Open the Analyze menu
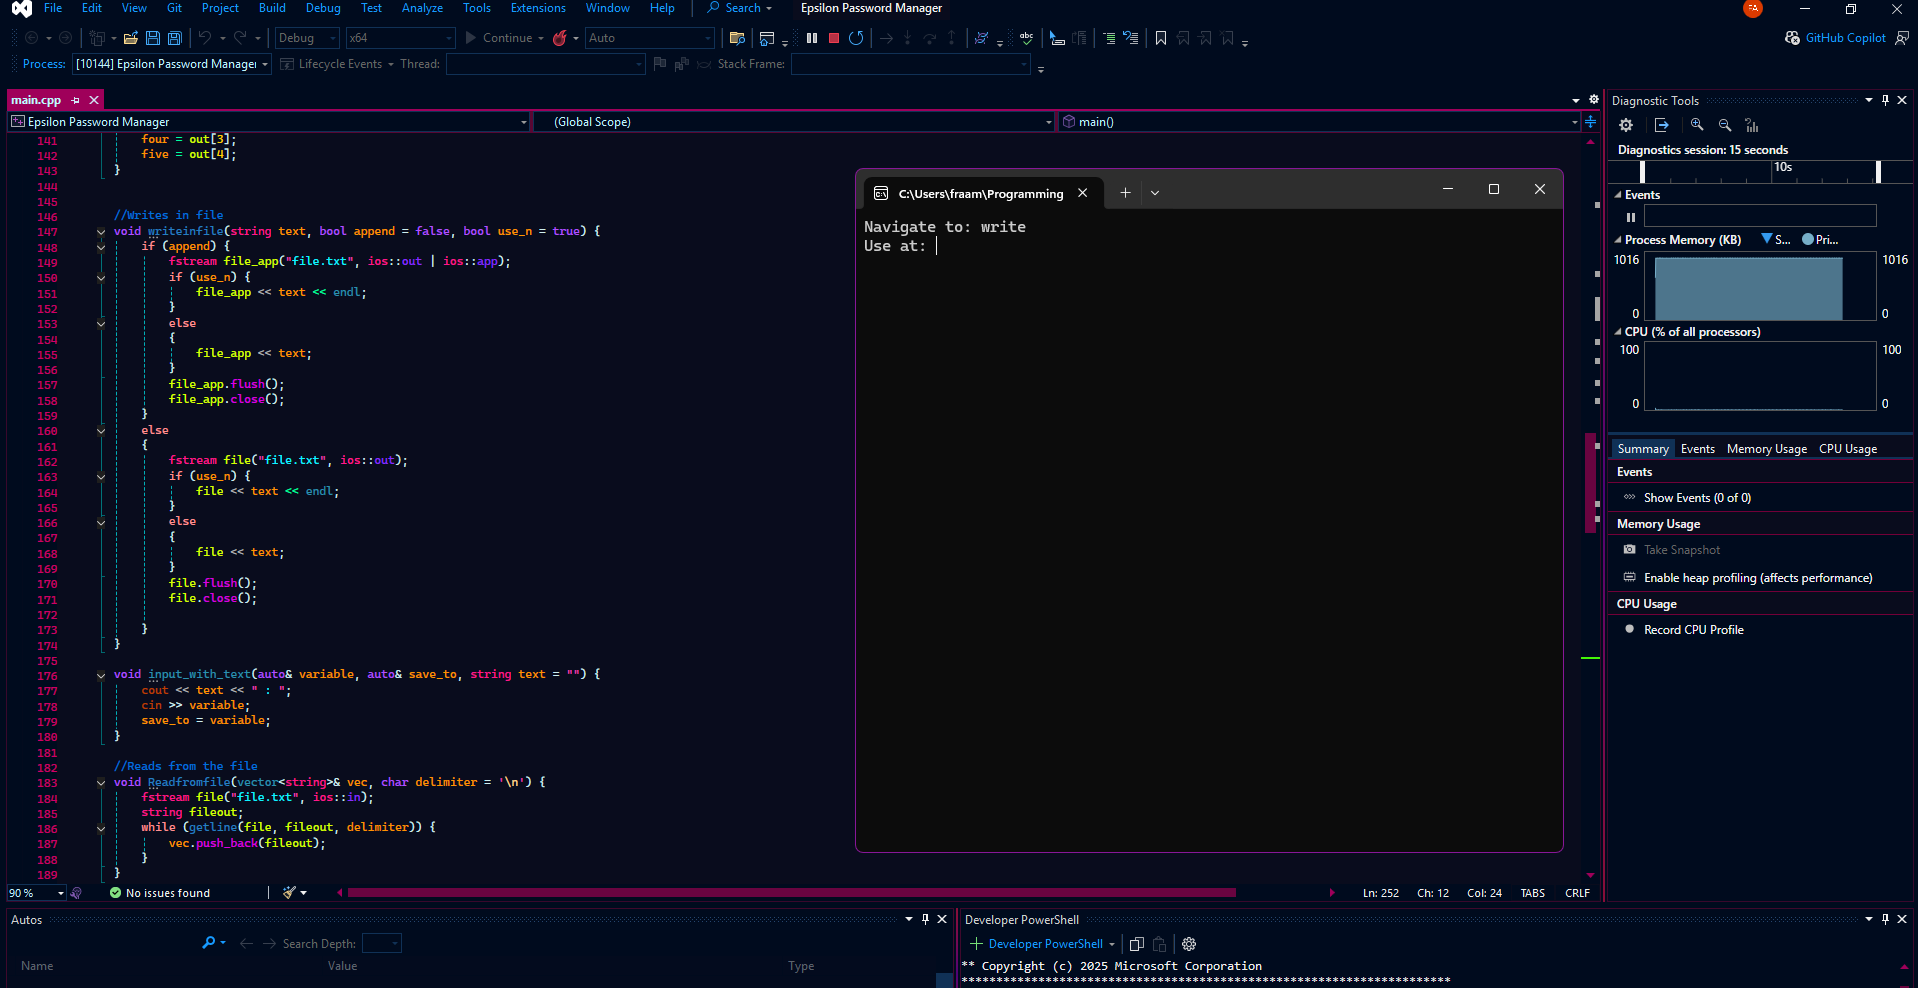1918x988 pixels. click(422, 8)
